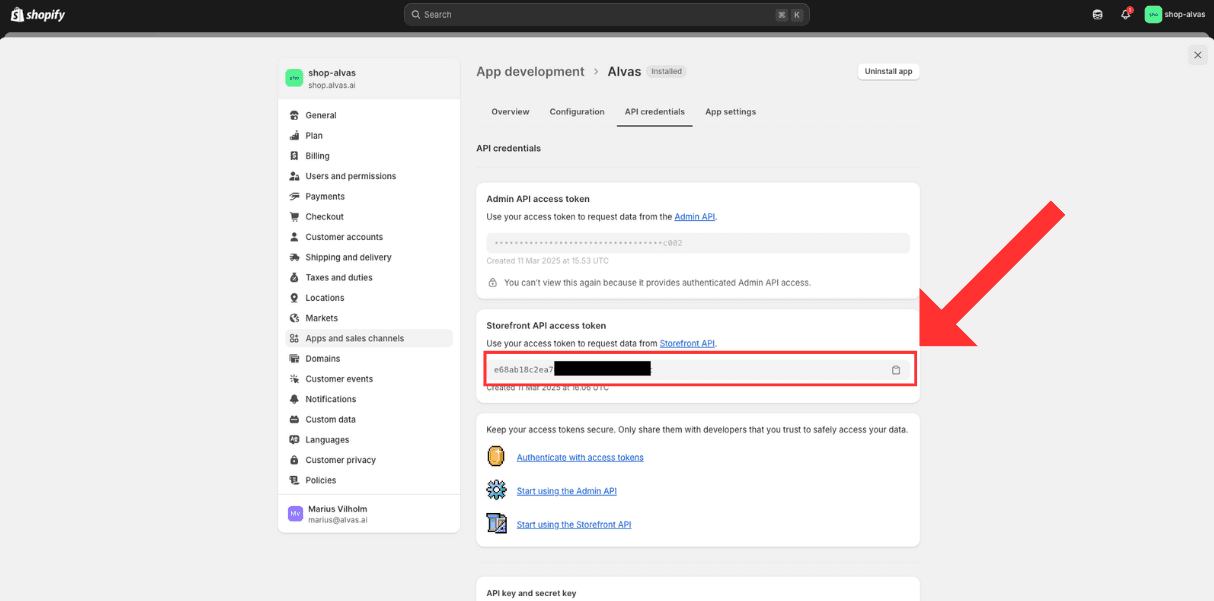The image size is (1214, 601).
Task: Open Start using the Admin API link
Action: 567,491
